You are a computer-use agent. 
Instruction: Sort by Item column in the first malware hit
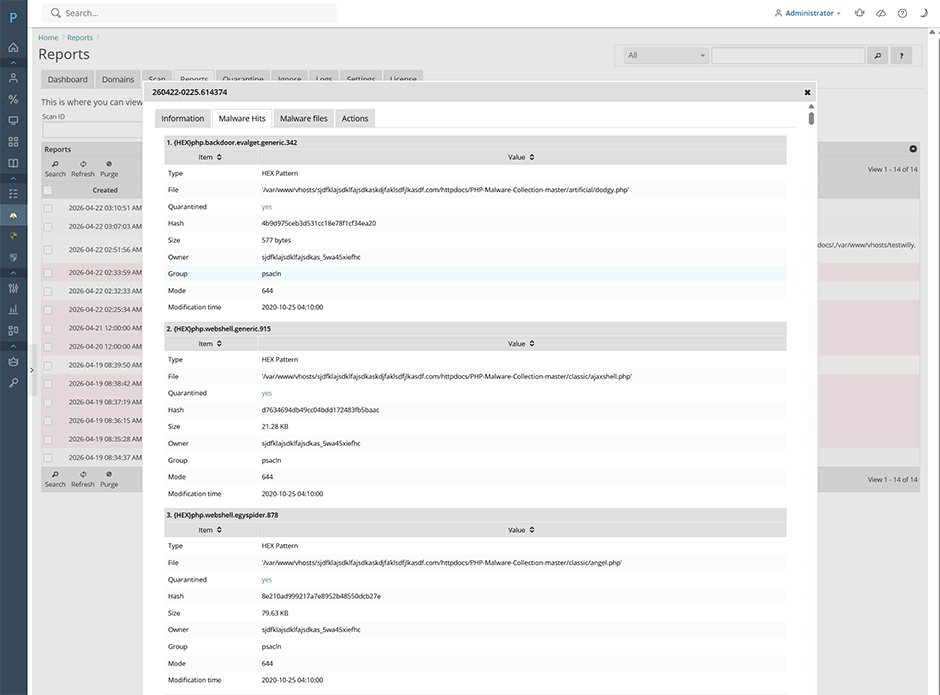[210, 157]
